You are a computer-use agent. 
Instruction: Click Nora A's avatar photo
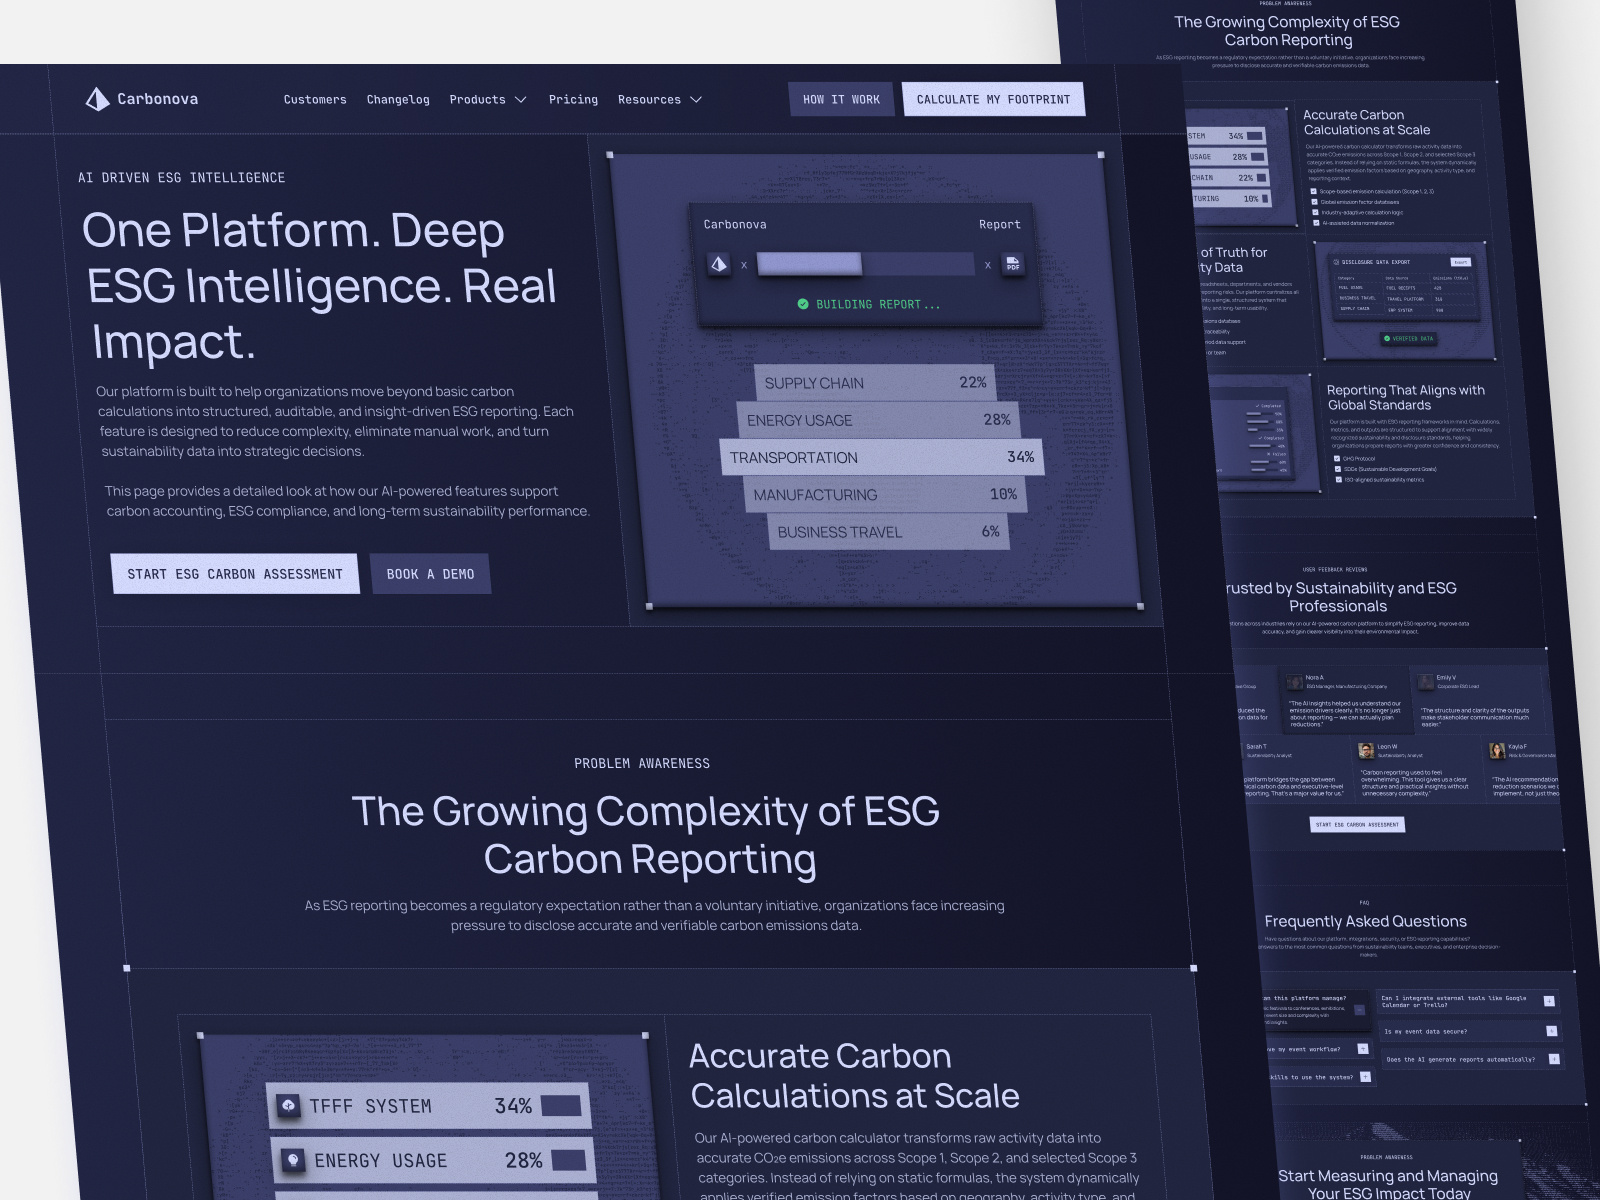coord(1295,682)
